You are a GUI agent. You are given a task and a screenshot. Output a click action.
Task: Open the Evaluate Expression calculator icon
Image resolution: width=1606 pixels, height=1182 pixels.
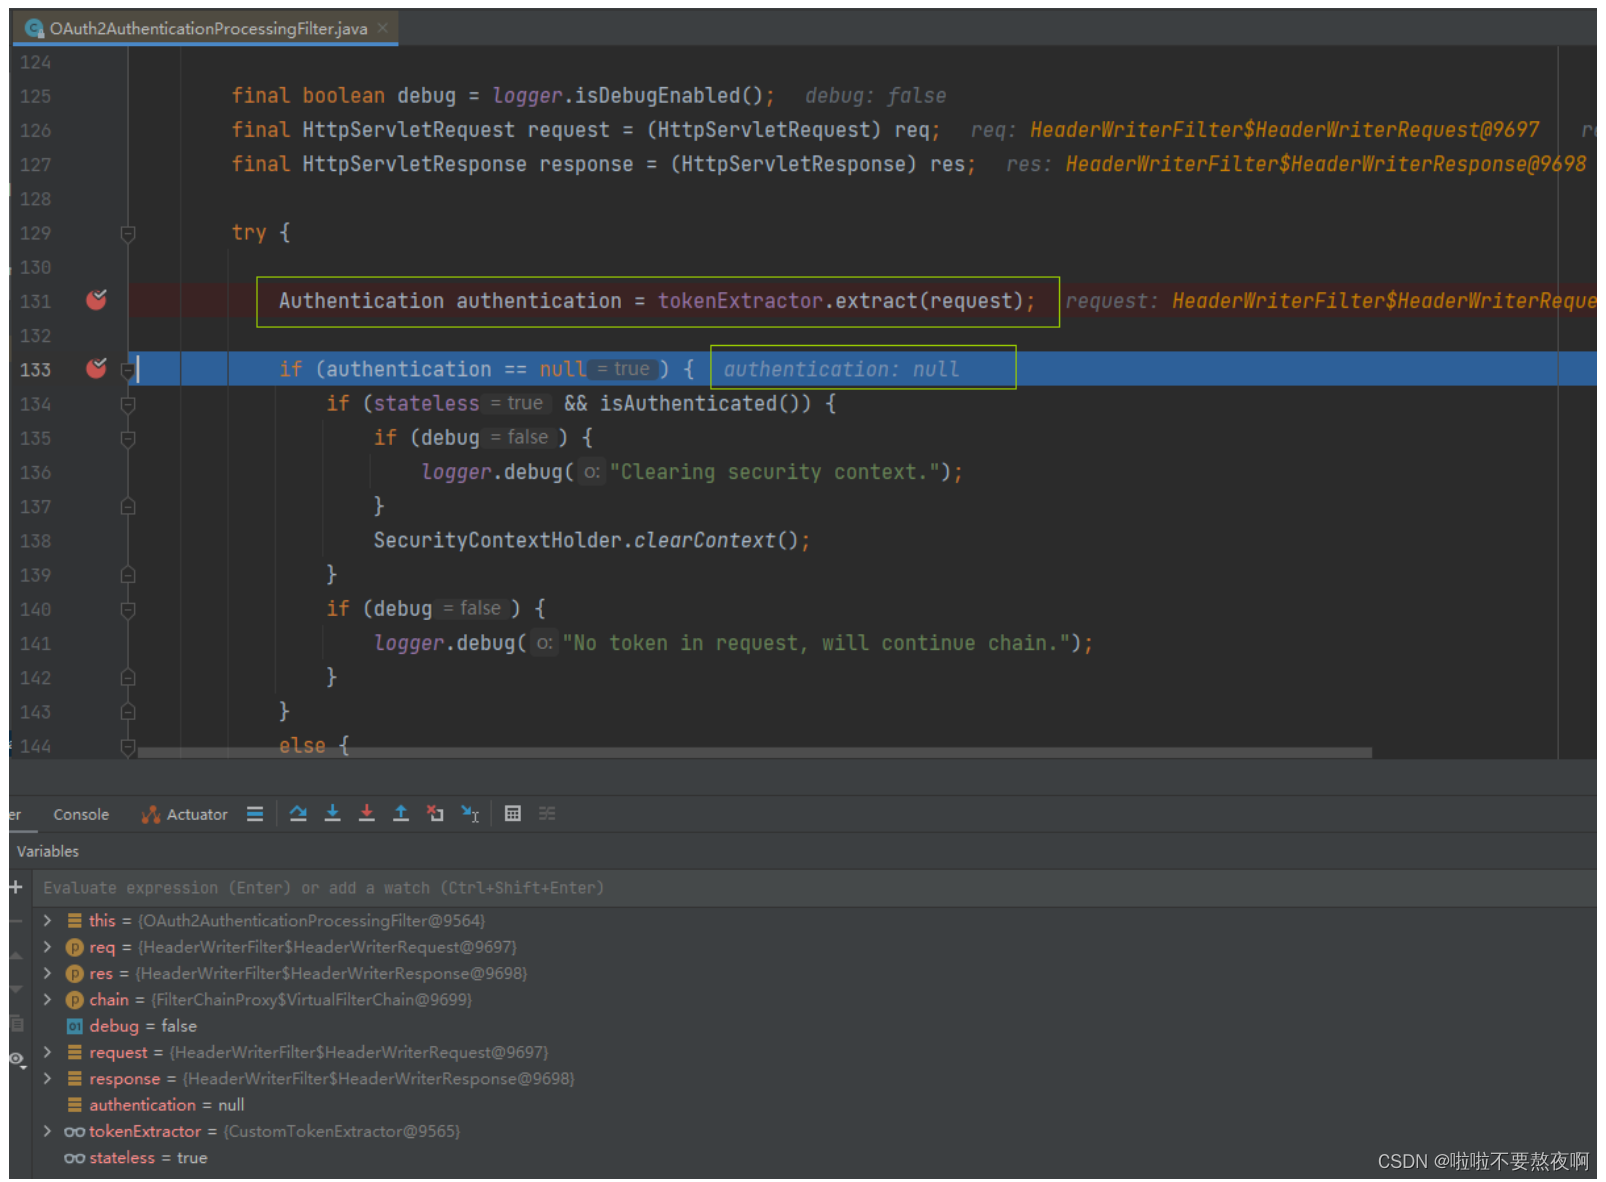(513, 814)
